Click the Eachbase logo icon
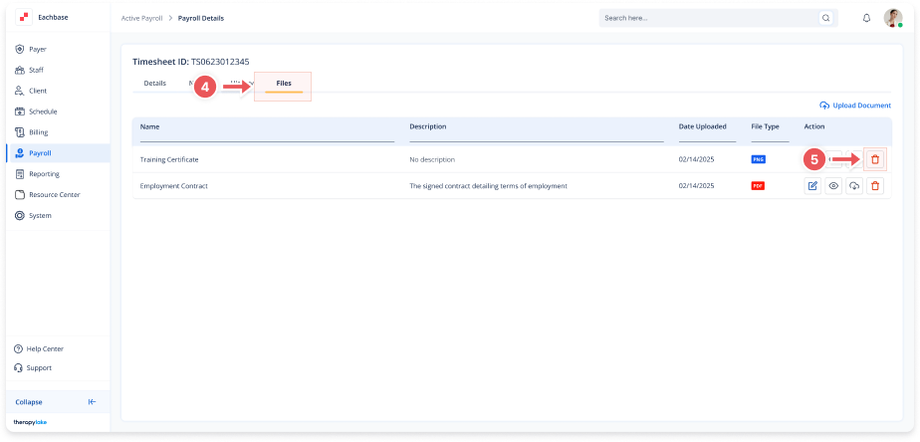920x442 pixels. point(24,18)
